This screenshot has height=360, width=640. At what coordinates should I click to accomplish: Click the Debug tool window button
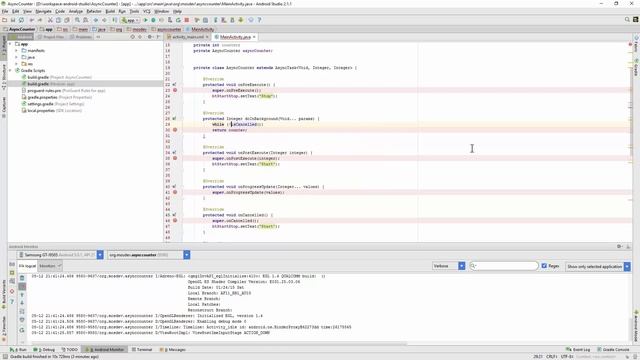[44, 349]
